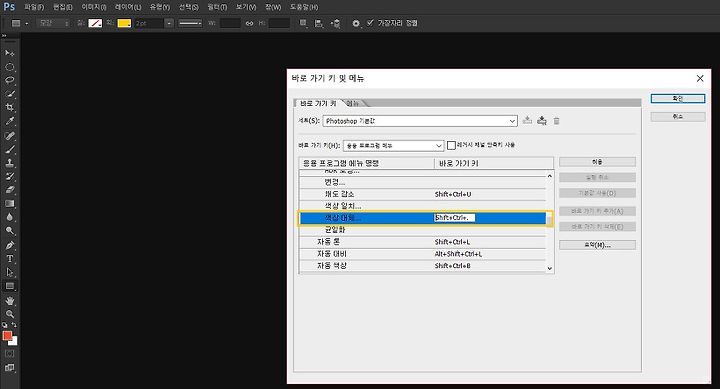
Task: Select the Zoom tool
Action: [x=10, y=314]
